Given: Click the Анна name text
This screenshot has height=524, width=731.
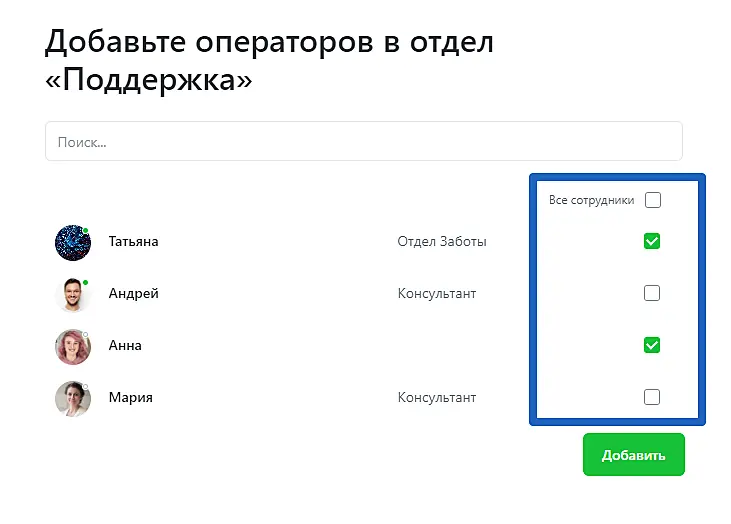Looking at the screenshot, I should [125, 346].
